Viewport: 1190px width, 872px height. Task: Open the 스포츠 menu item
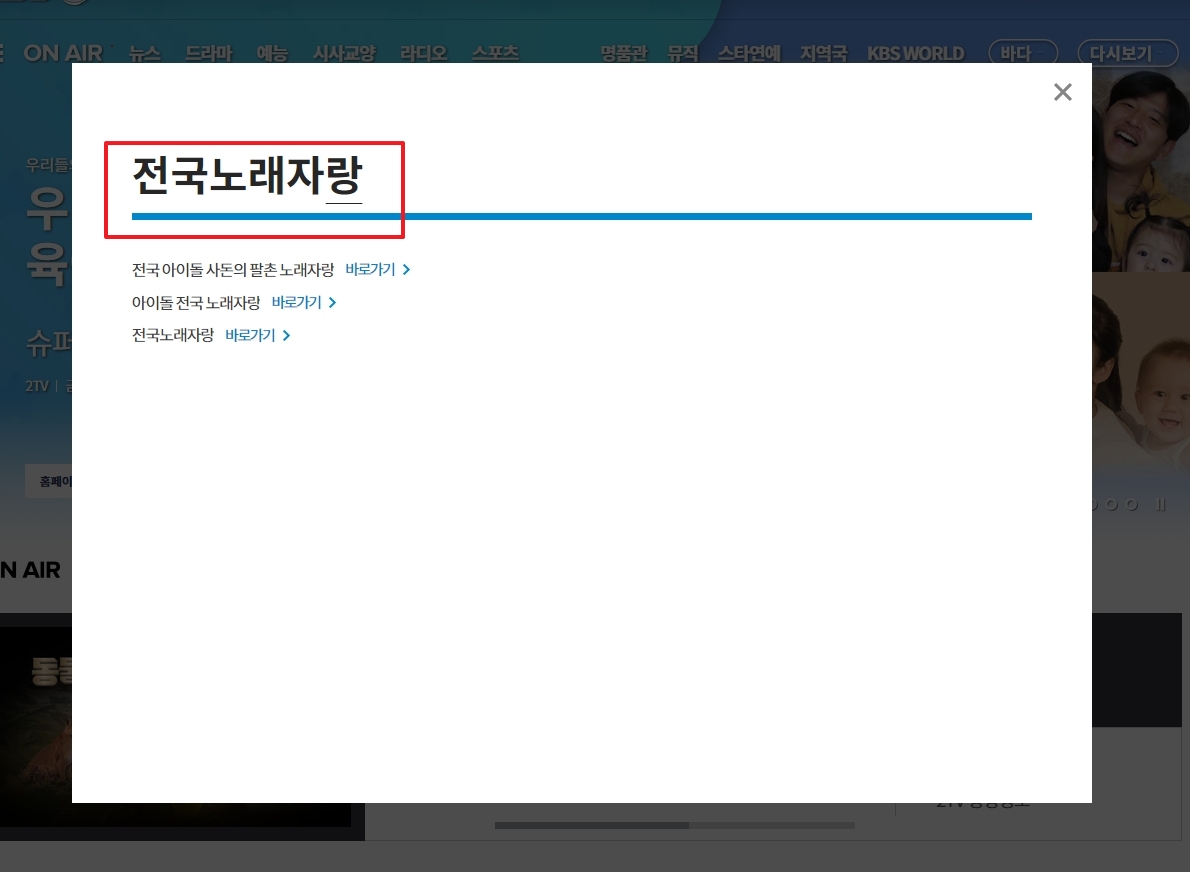(495, 53)
